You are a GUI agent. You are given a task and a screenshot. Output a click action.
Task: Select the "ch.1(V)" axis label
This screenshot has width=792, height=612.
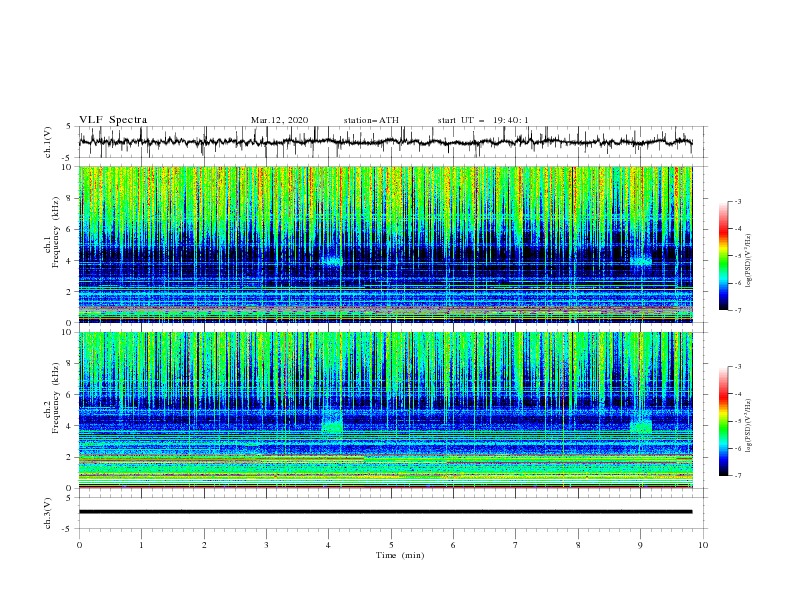pos(48,142)
